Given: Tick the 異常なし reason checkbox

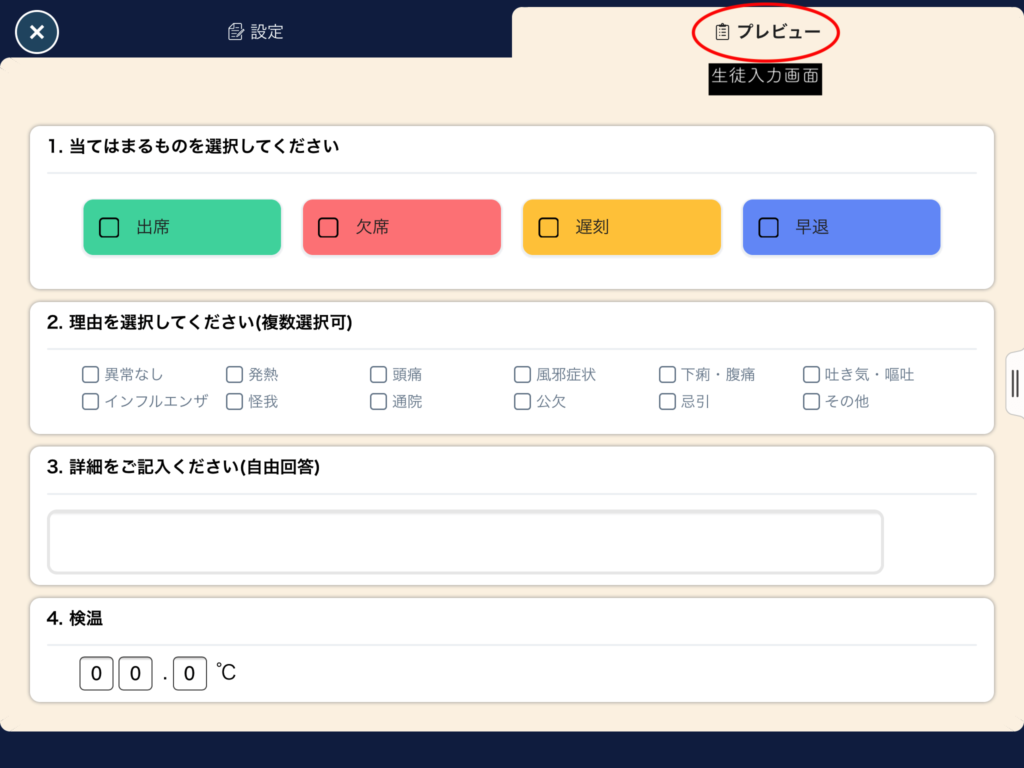Looking at the screenshot, I should point(90,374).
